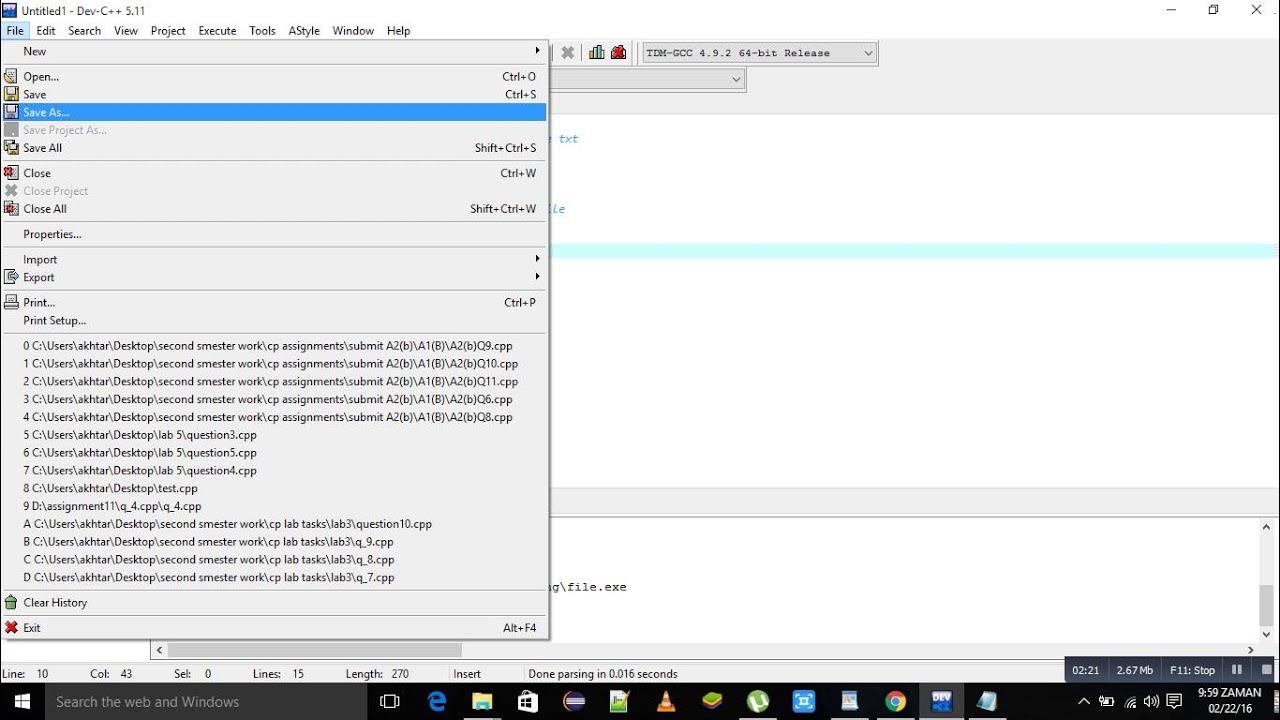Image resolution: width=1280 pixels, height=720 pixels.
Task: Open Windows Store from taskbar
Action: pos(529,701)
